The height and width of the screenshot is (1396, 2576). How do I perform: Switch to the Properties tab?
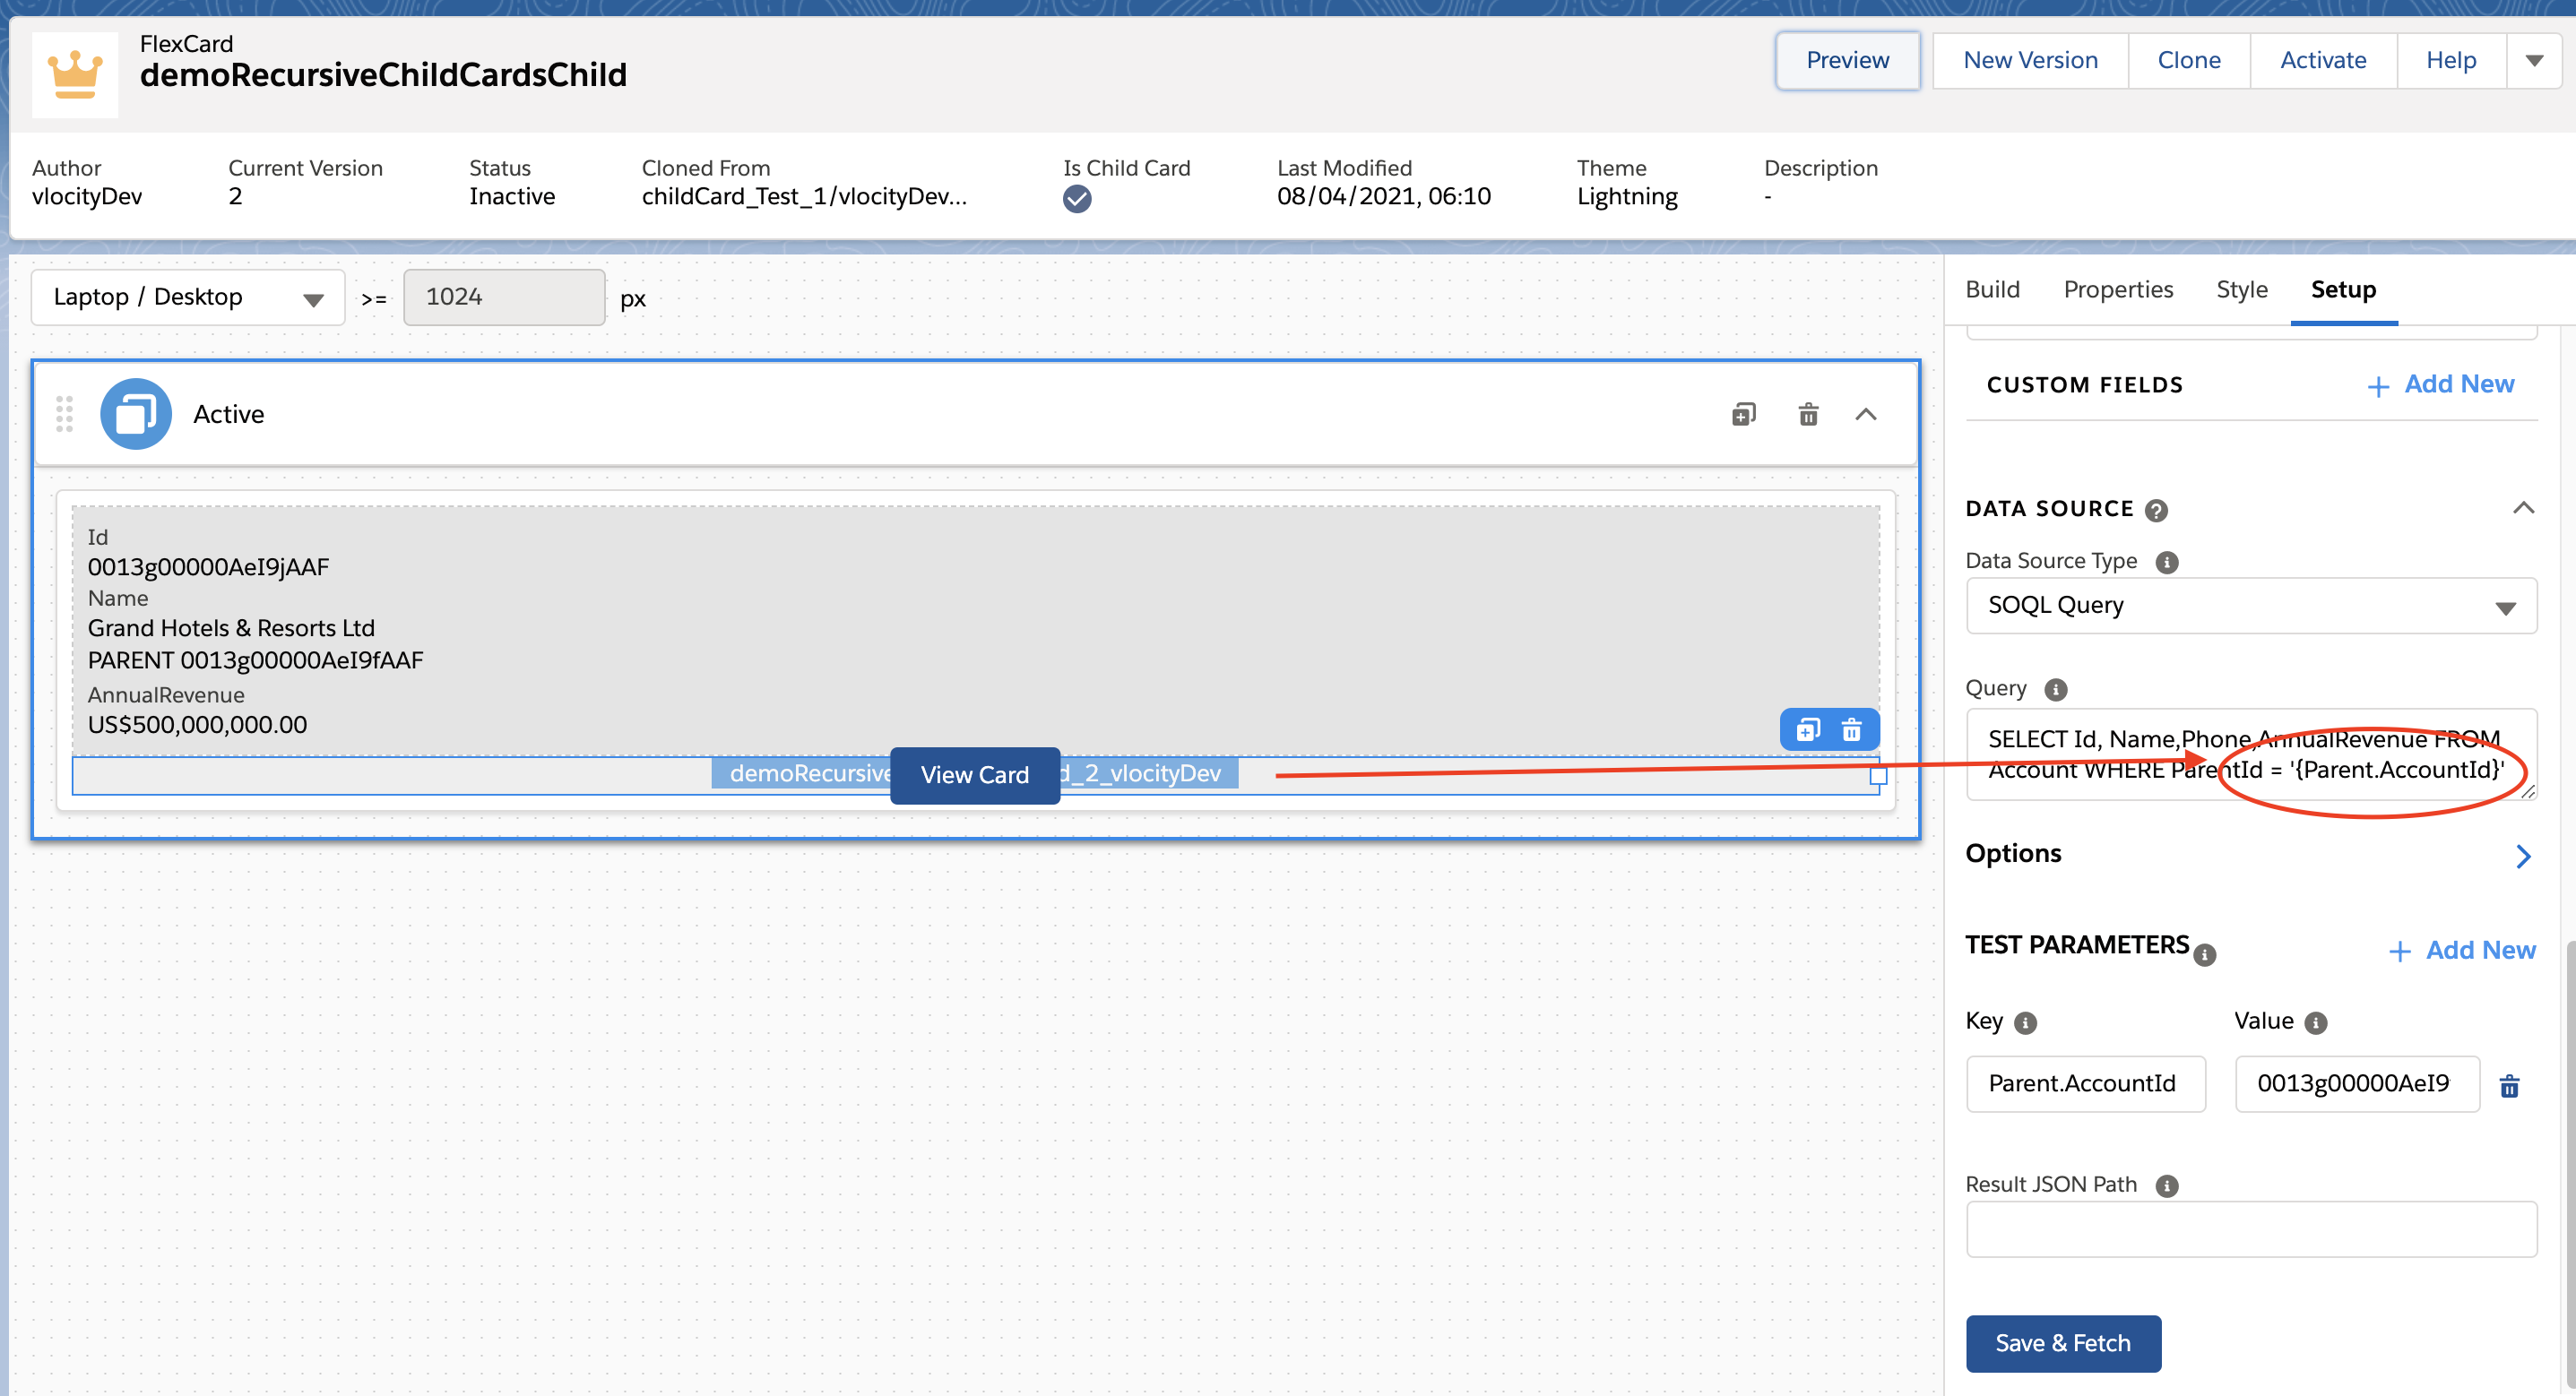pos(2118,289)
